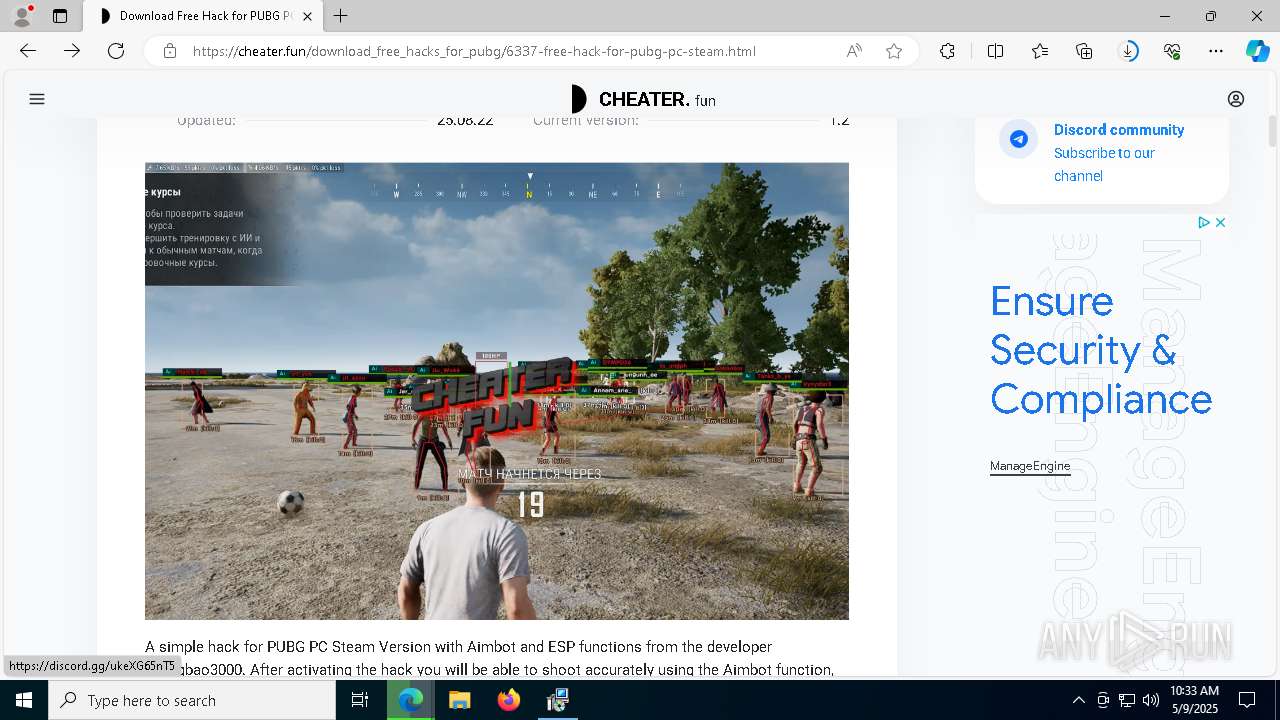Open the site user account icon
The width and height of the screenshot is (1280, 720).
[x=1236, y=99]
